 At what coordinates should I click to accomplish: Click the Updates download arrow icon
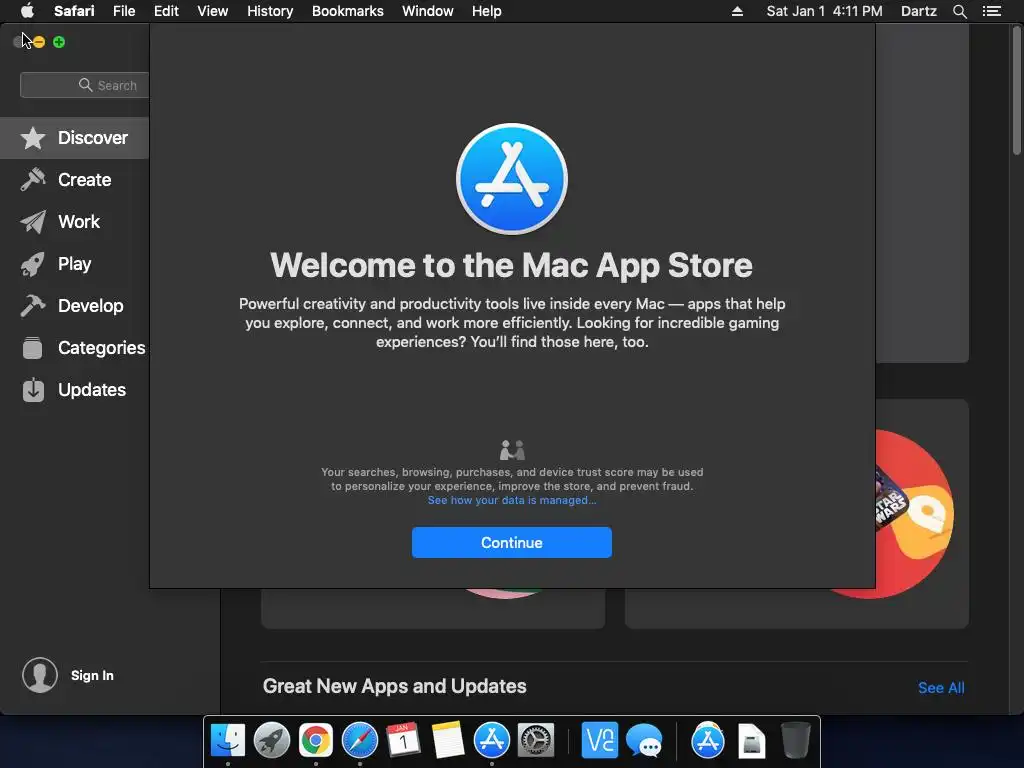tap(33, 390)
